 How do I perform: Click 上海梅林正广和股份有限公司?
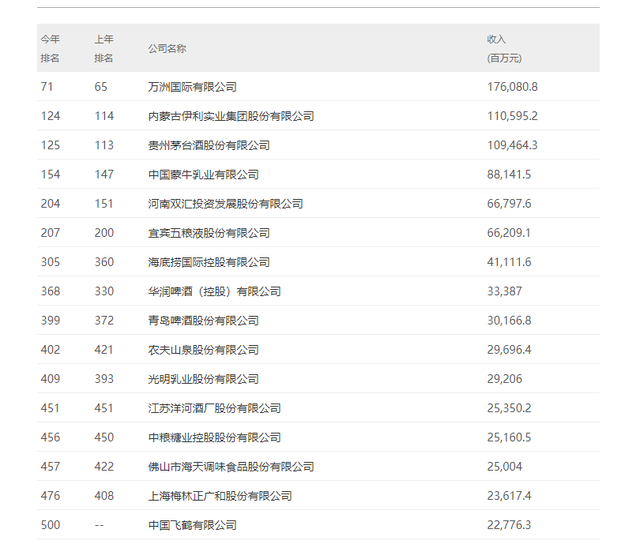(x=220, y=496)
